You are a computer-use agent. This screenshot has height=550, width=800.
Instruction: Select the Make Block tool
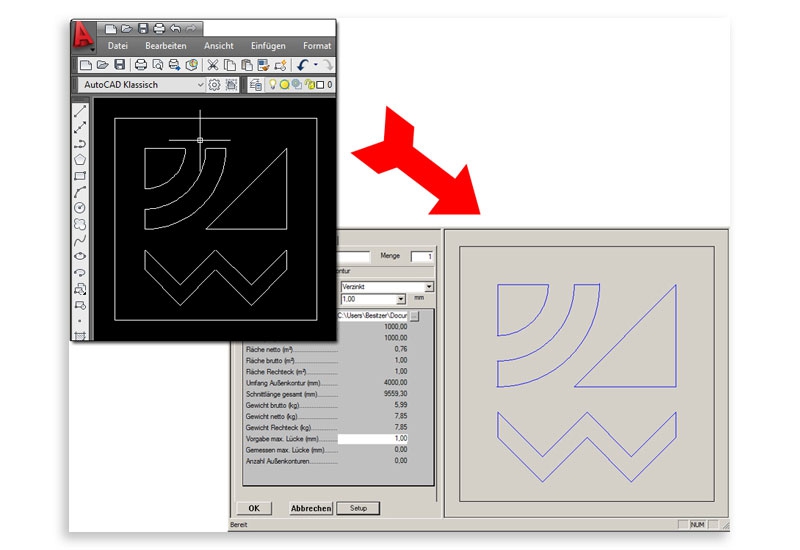point(80,305)
